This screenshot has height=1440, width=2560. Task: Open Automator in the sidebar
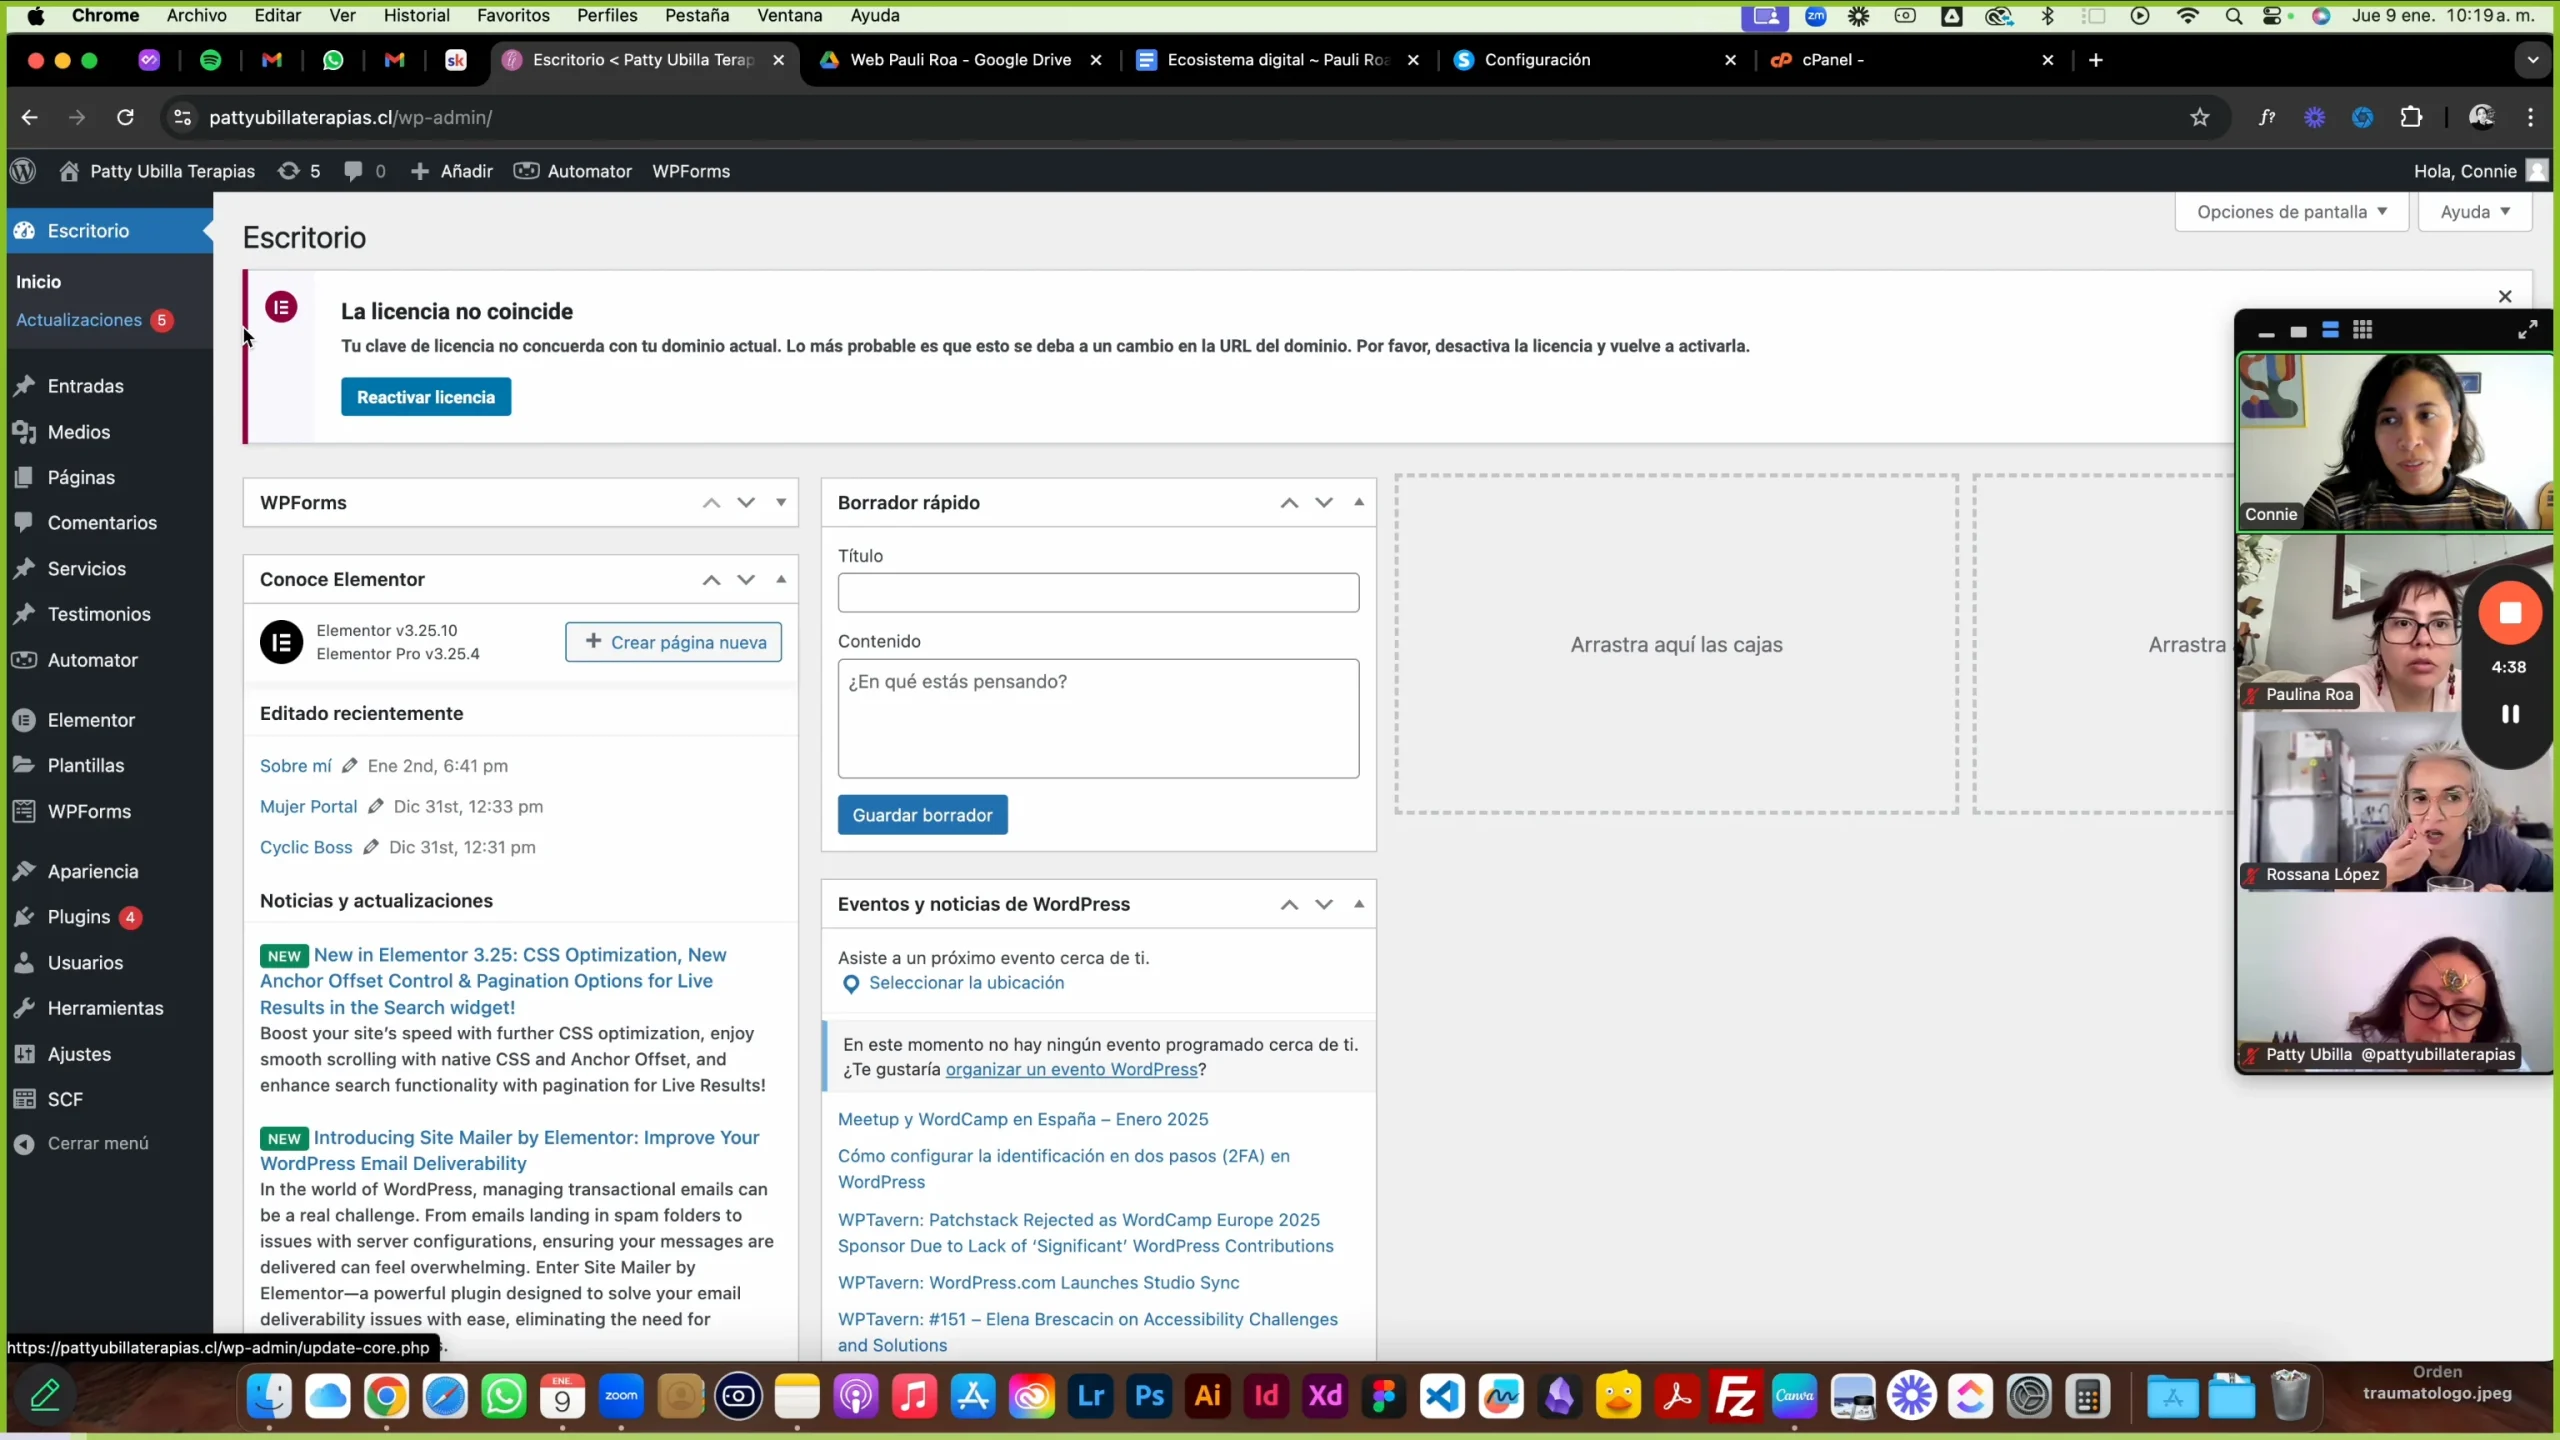[x=93, y=660]
